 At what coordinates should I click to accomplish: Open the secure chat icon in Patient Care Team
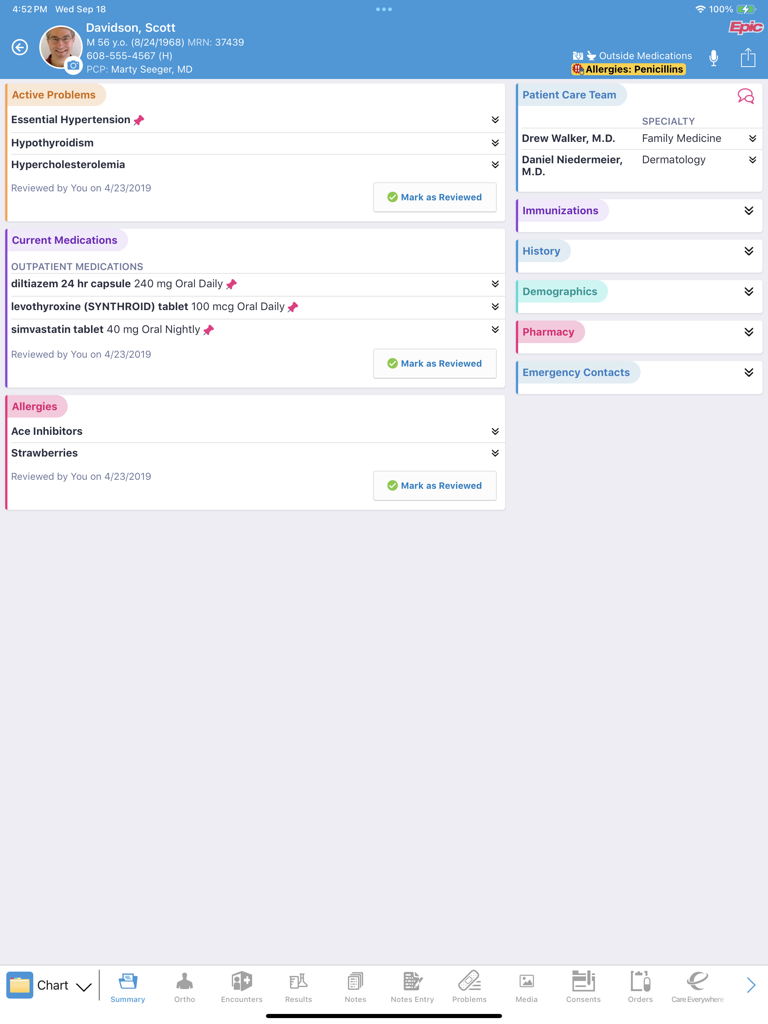pyautogui.click(x=745, y=95)
